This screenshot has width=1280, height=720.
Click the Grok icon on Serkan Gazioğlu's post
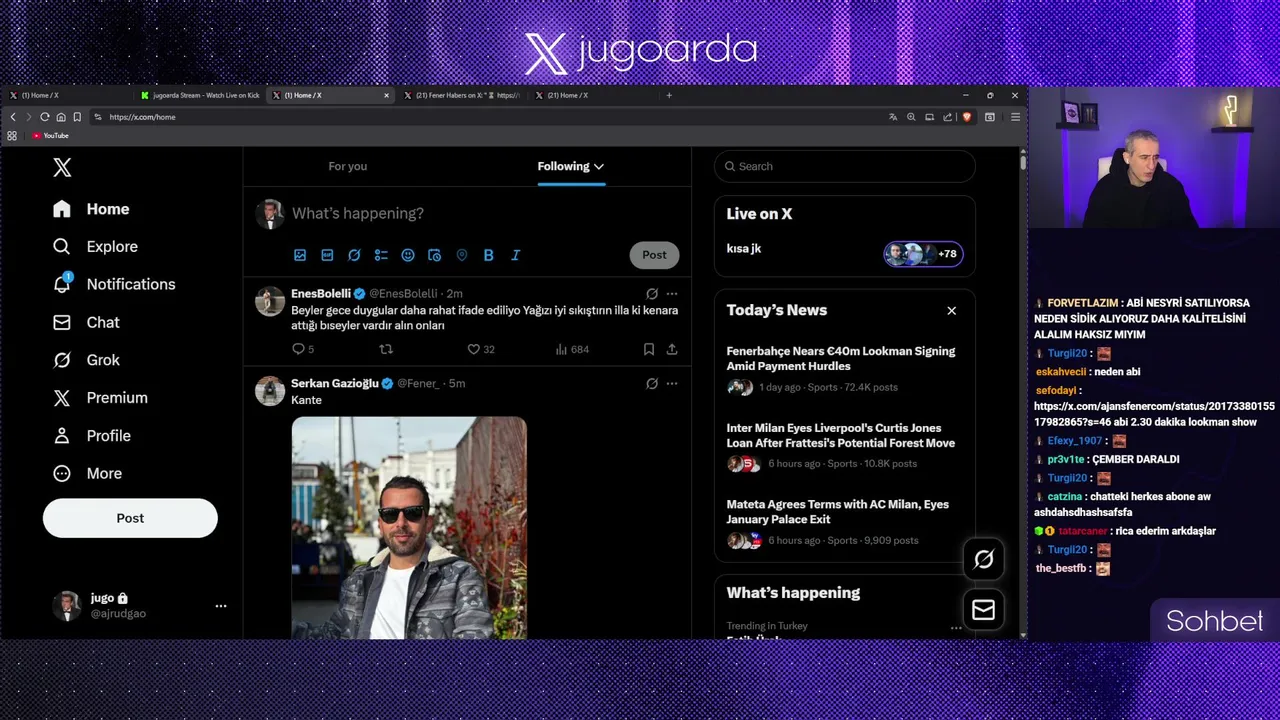(x=652, y=384)
